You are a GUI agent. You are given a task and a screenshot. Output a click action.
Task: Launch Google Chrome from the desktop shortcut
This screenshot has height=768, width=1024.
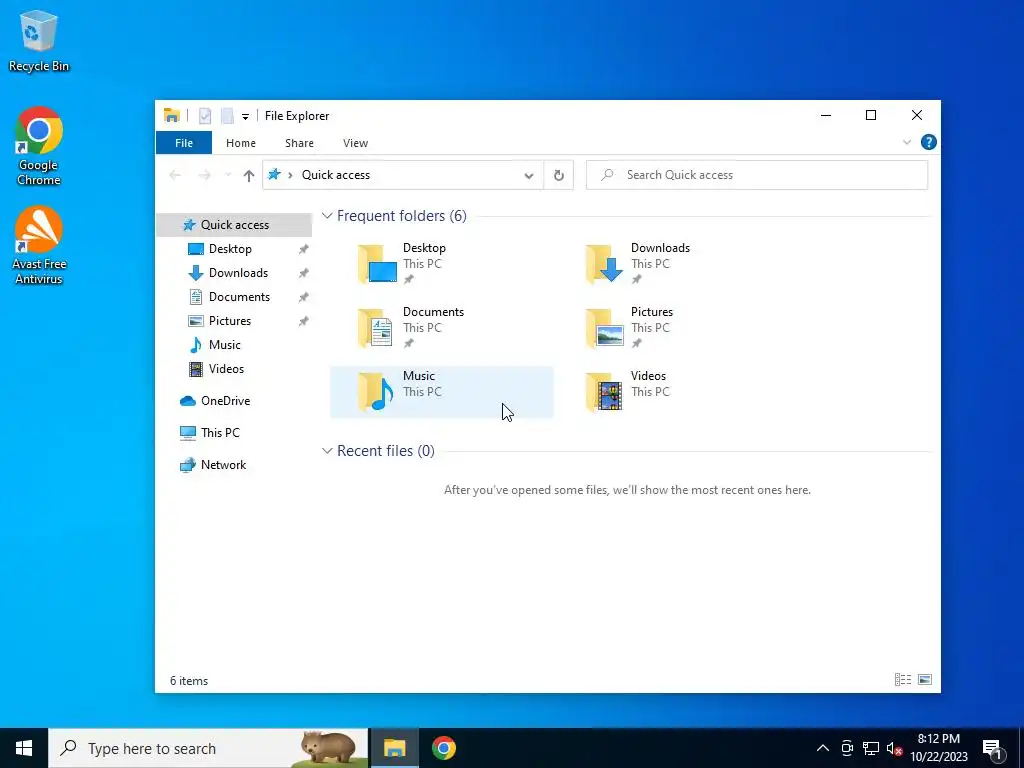click(39, 146)
